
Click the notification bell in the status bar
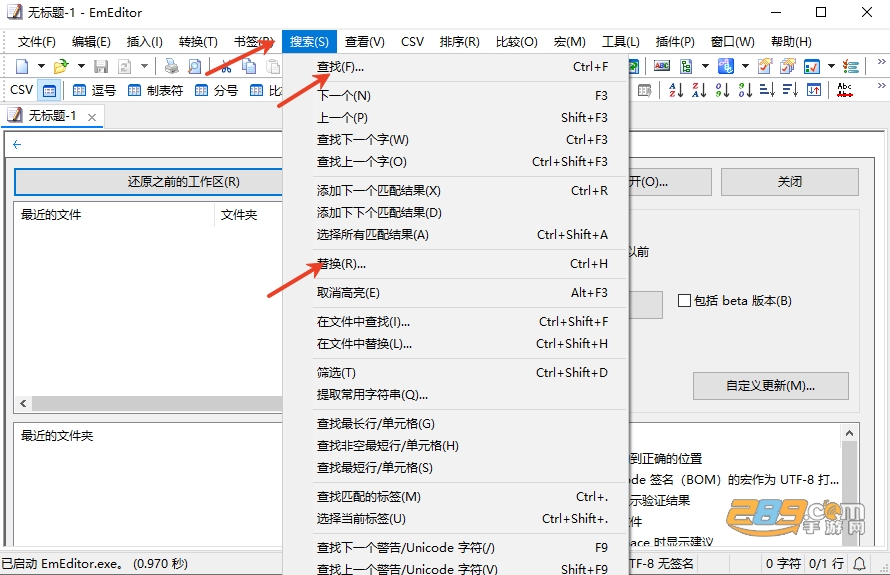[x=860, y=563]
